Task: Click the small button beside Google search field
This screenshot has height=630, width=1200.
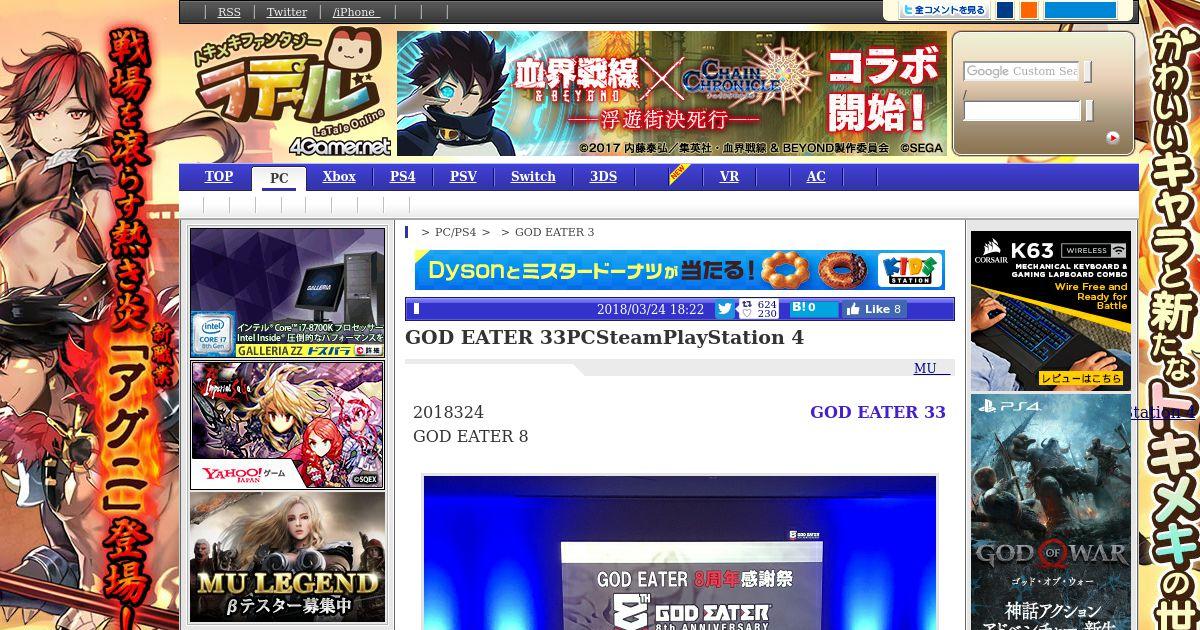Action: pos(1088,71)
